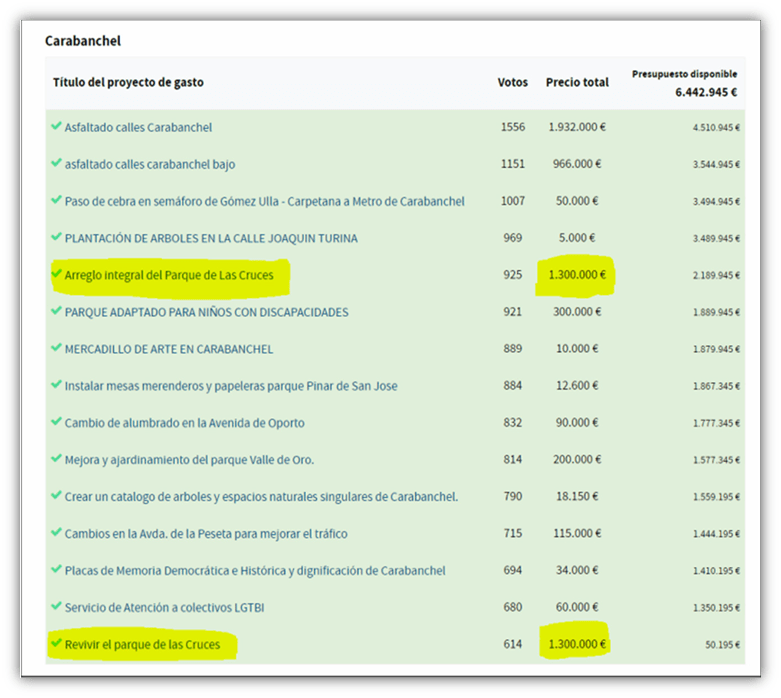
Task: Open Asfaltado calles Carabanchel project
Action: [x=138, y=128]
